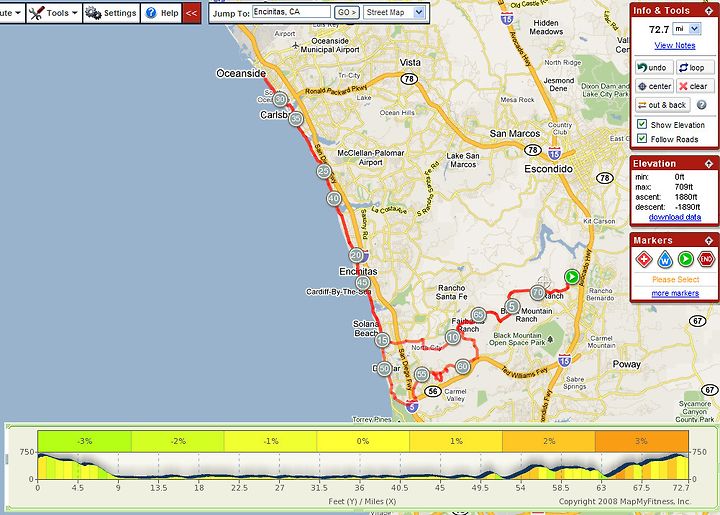Collapse the Info & Tools panel
Viewport: 720px width, 515px height.
pyautogui.click(x=709, y=11)
